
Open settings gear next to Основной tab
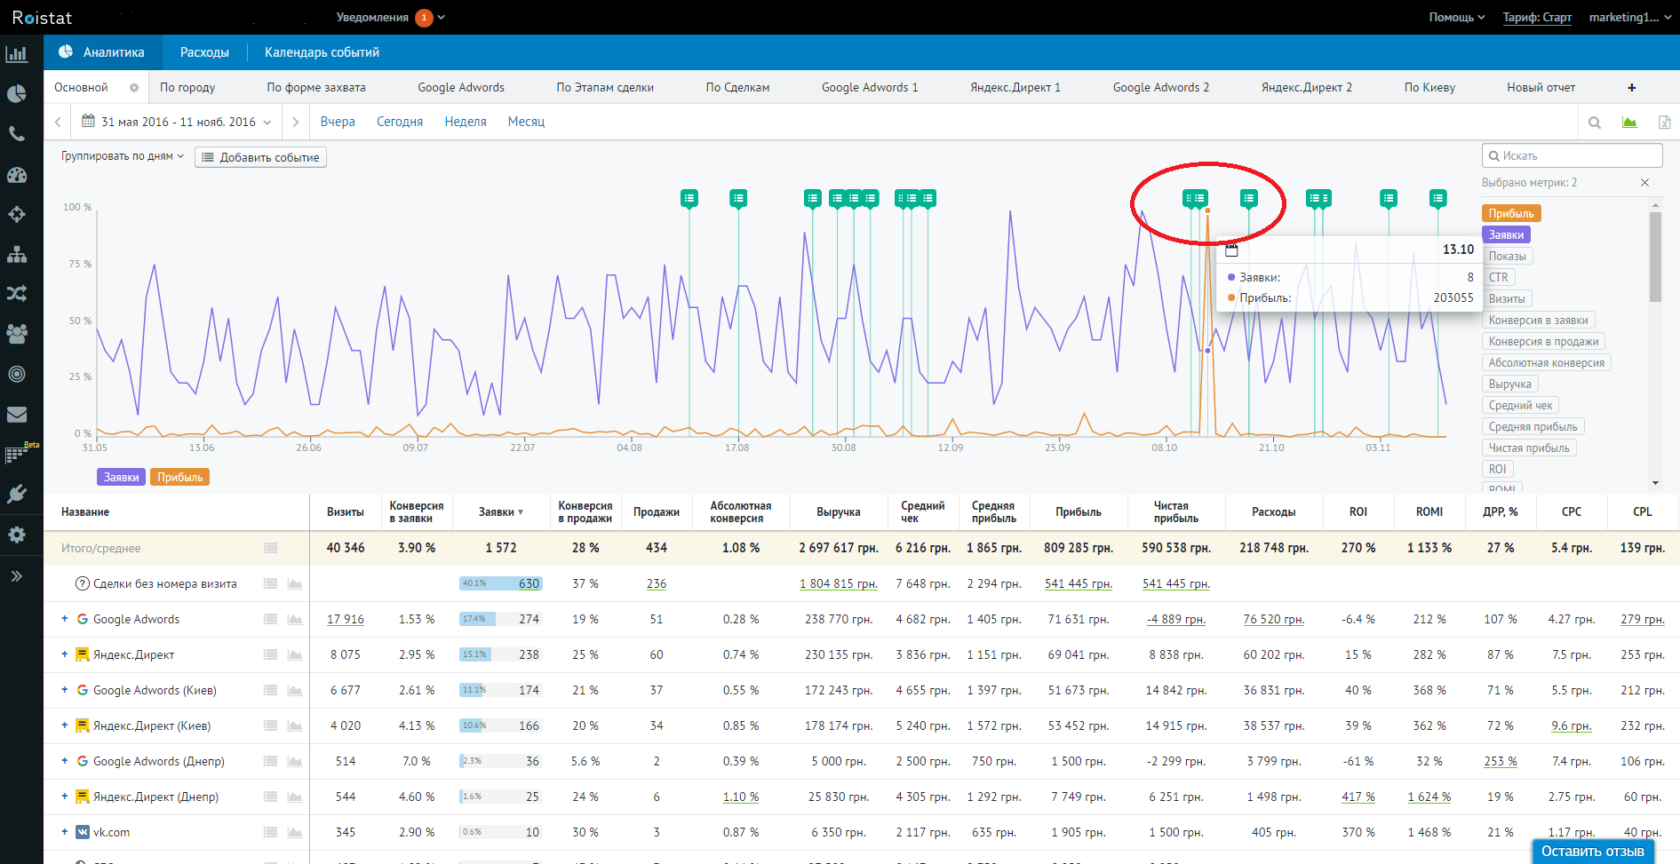[133, 88]
